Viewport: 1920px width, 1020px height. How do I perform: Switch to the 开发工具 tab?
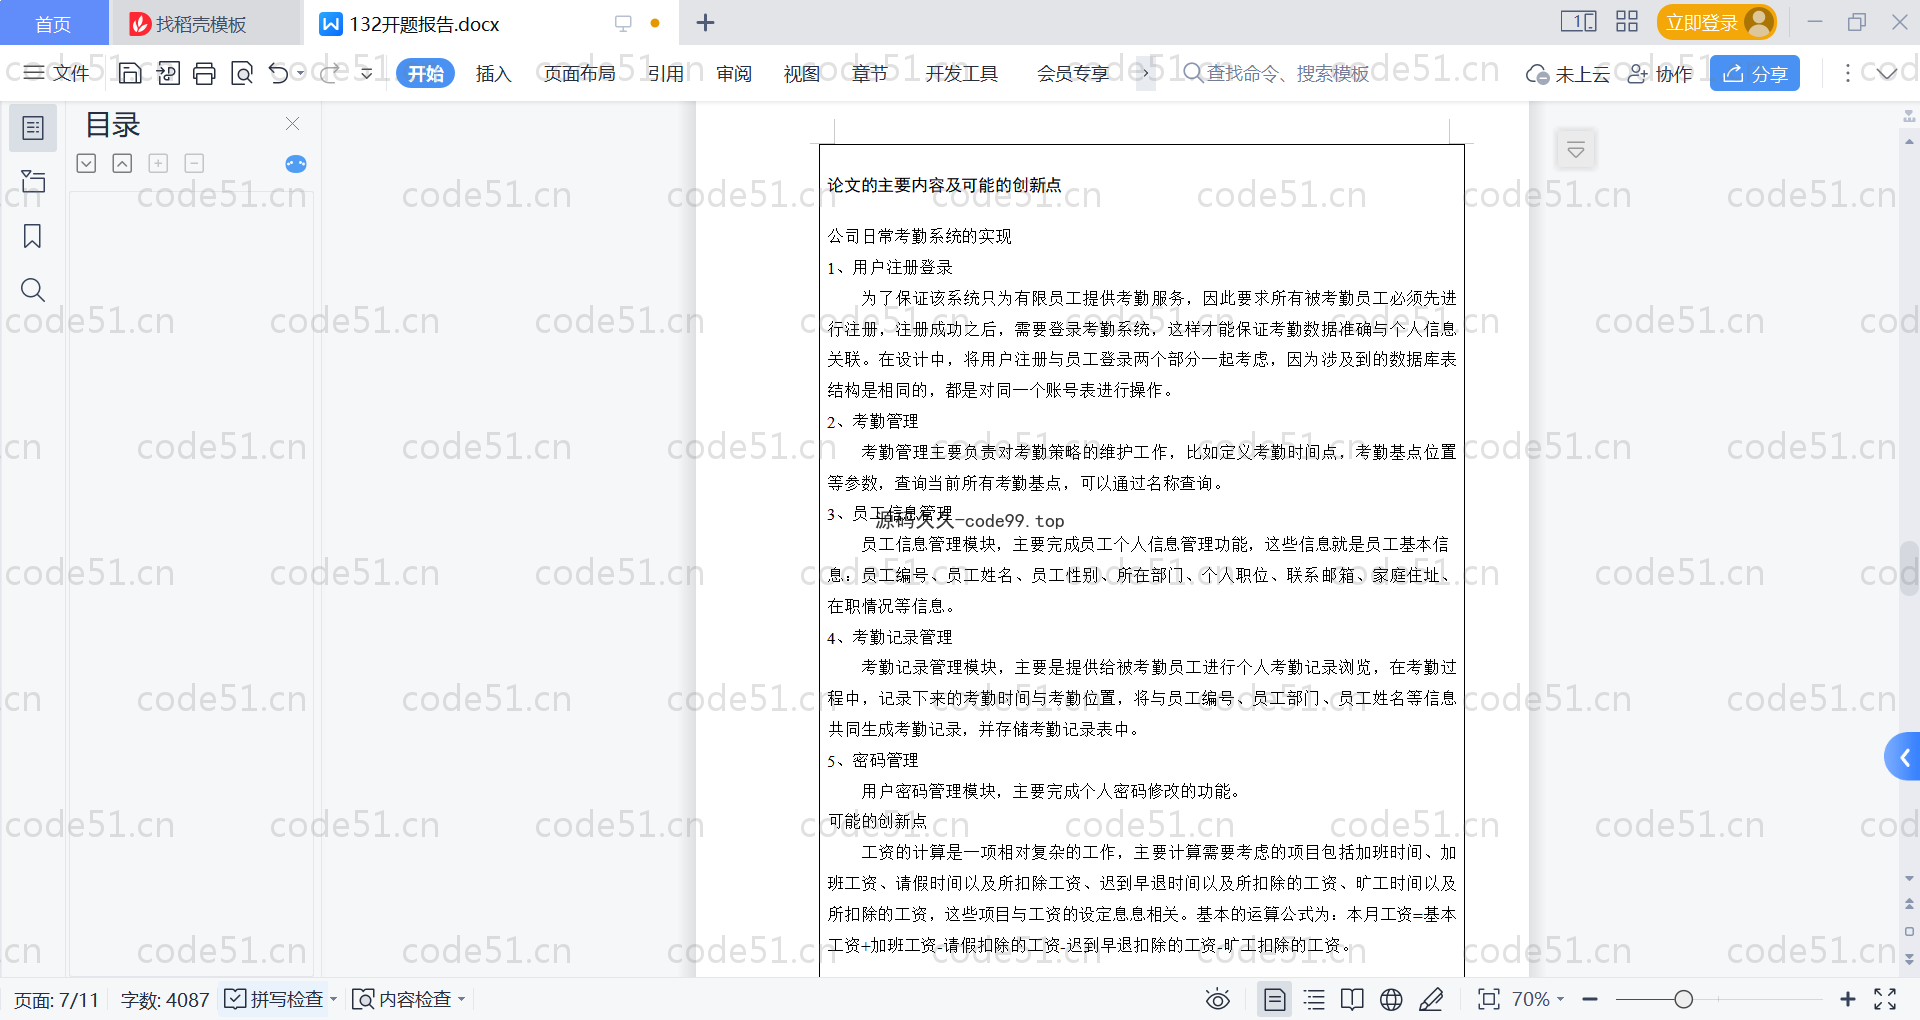(961, 73)
